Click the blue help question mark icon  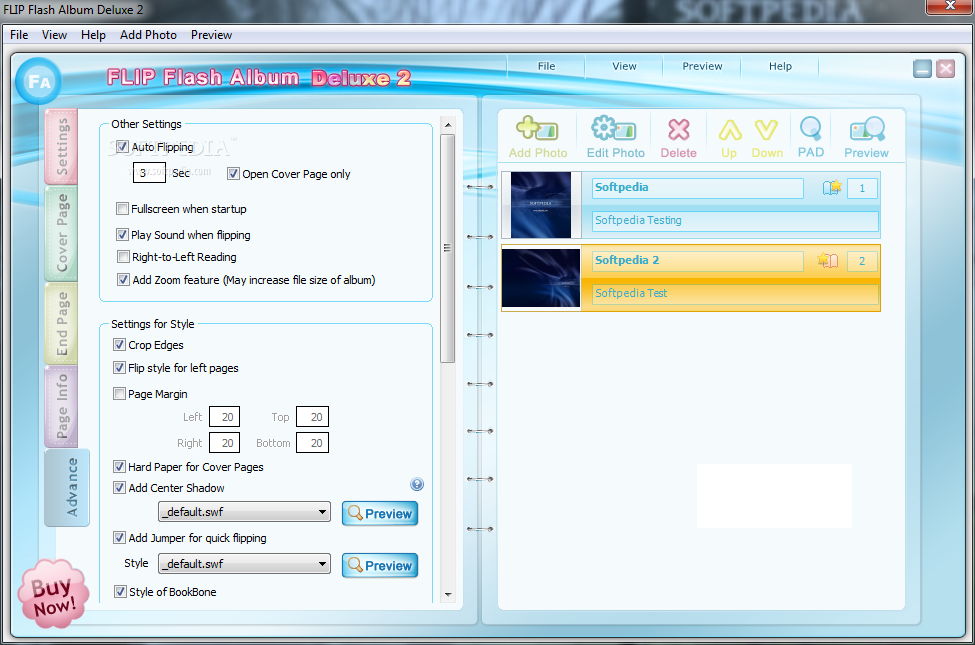[417, 484]
